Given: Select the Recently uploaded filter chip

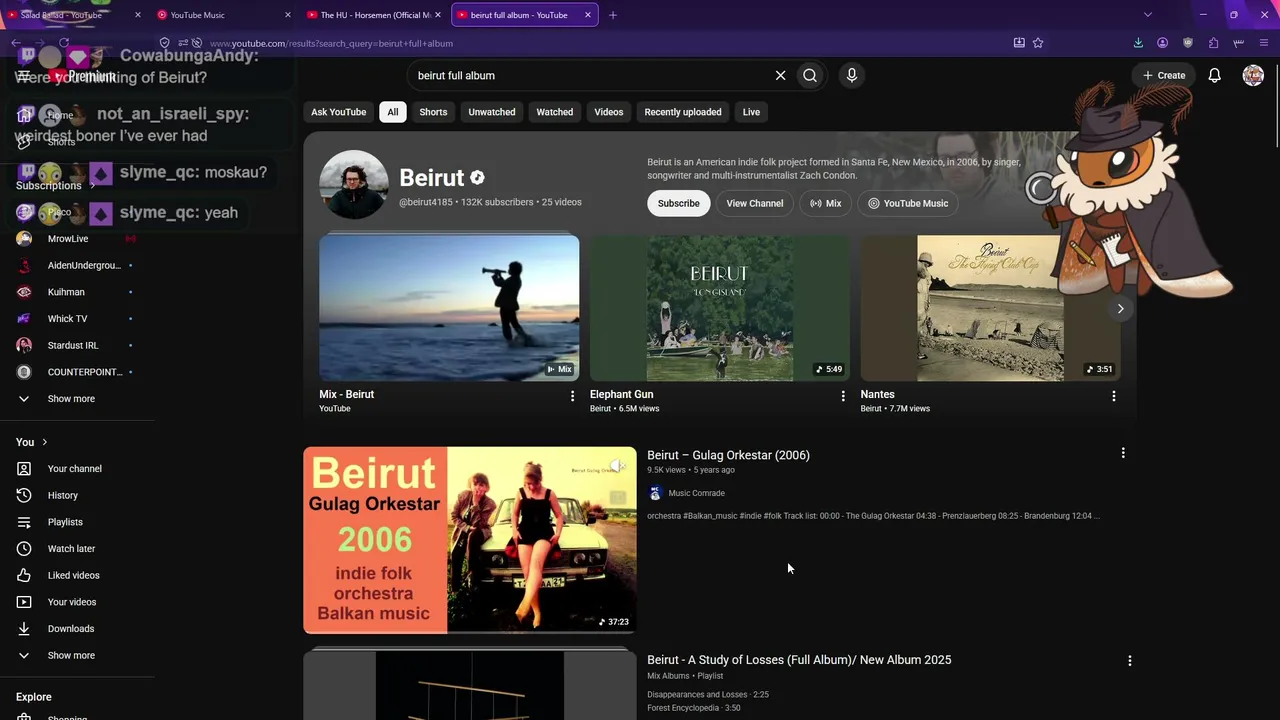Looking at the screenshot, I should (x=683, y=112).
